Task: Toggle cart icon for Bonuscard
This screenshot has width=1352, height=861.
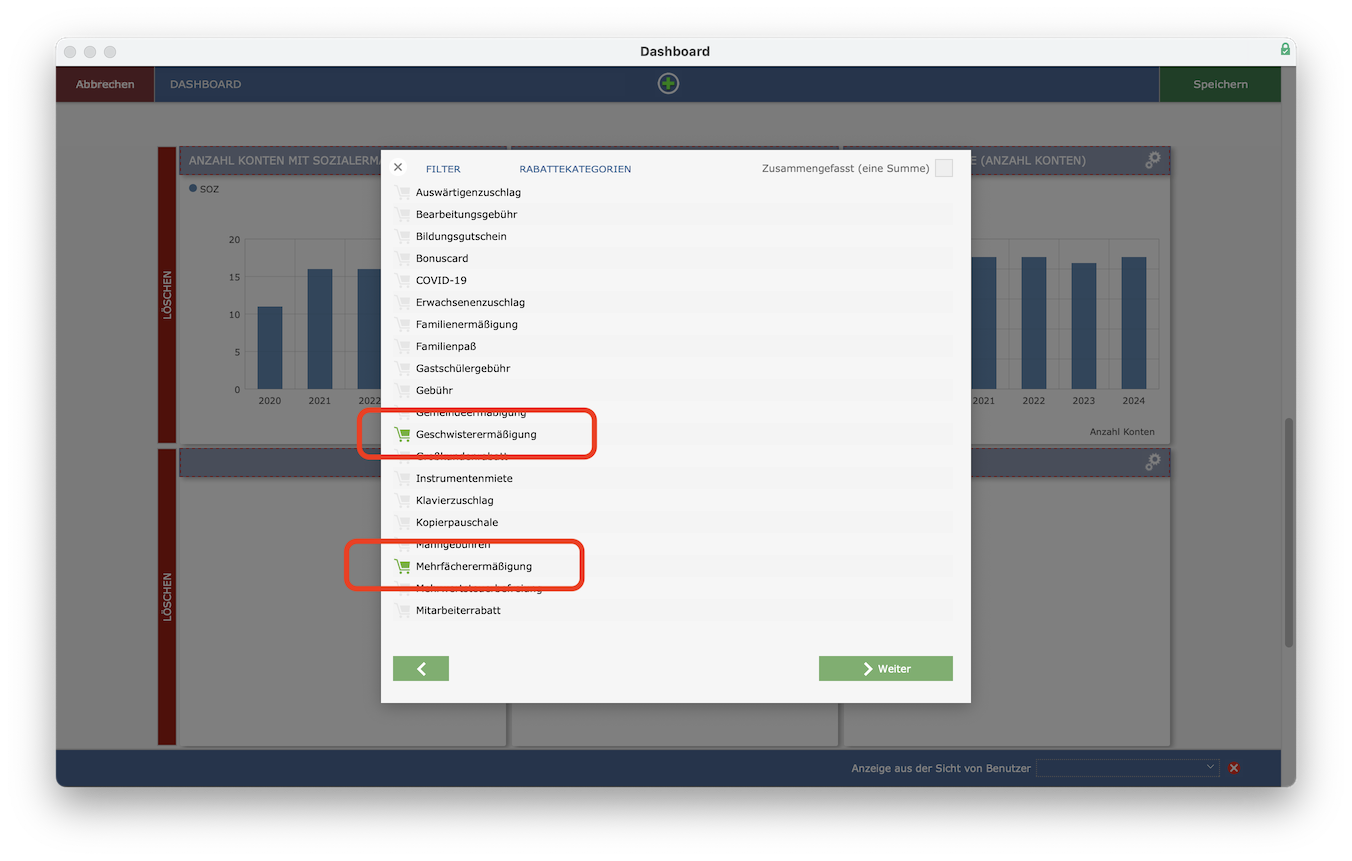Action: click(x=402, y=258)
